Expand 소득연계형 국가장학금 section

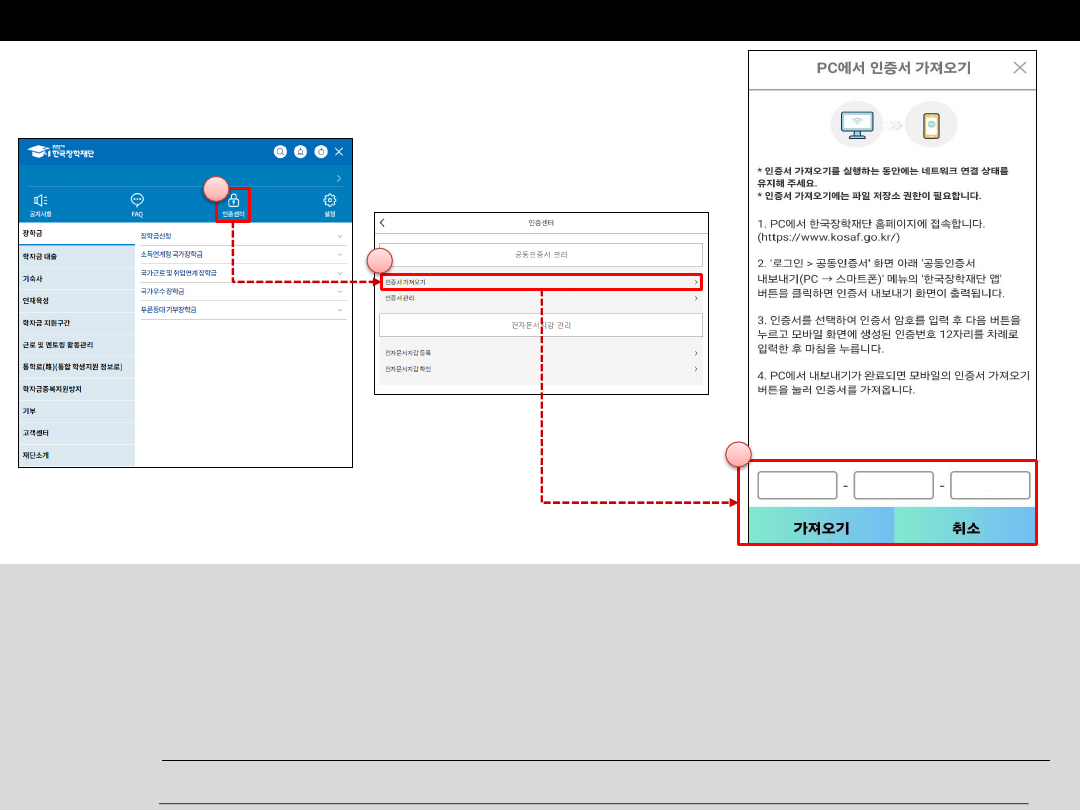point(240,255)
